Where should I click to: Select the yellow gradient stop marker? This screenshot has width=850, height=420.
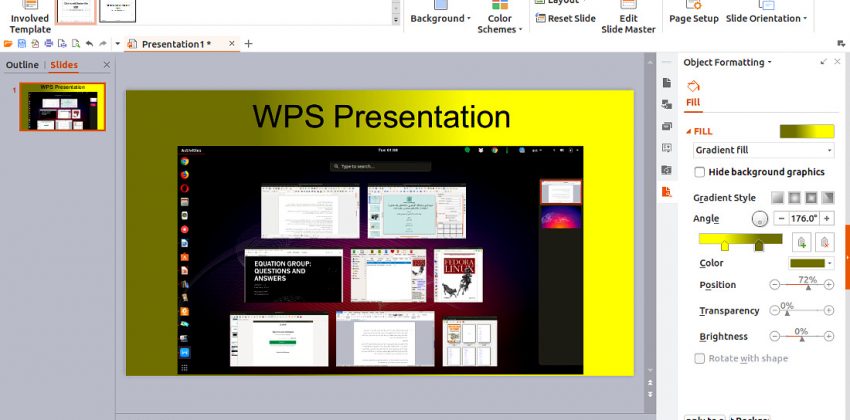point(725,245)
